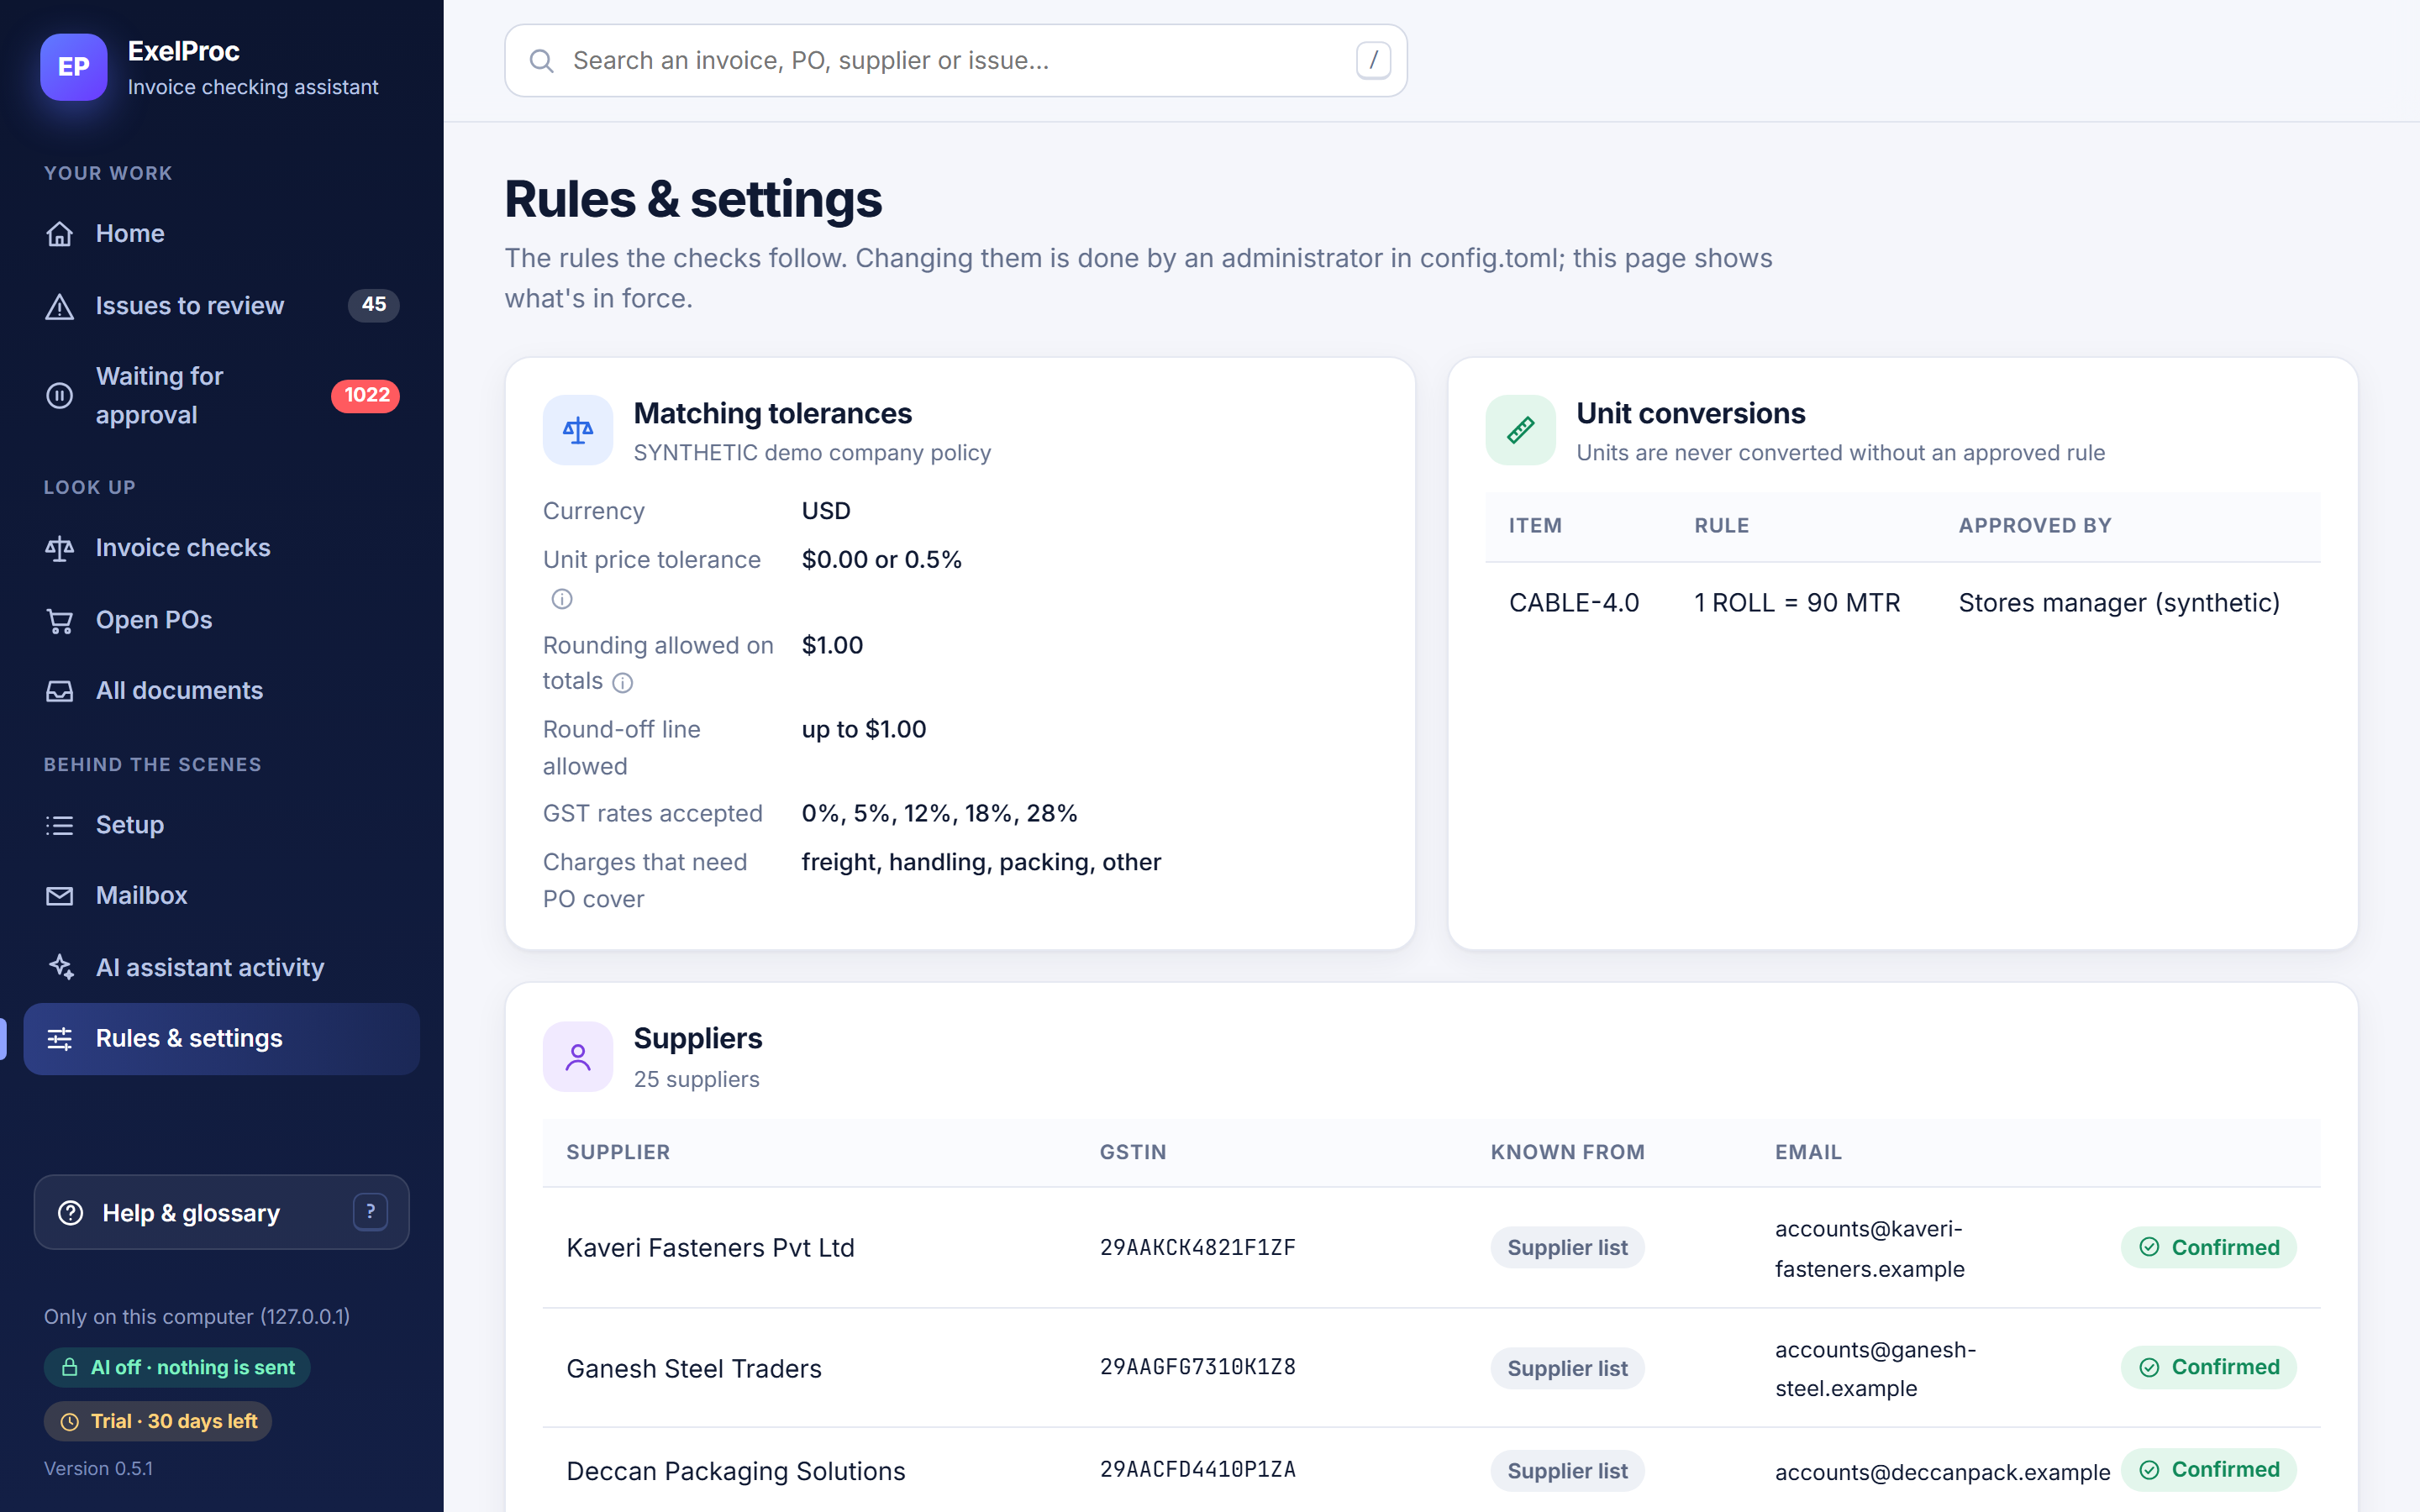
Task: Click the Invoice checks scales icon
Action: pos(60,548)
